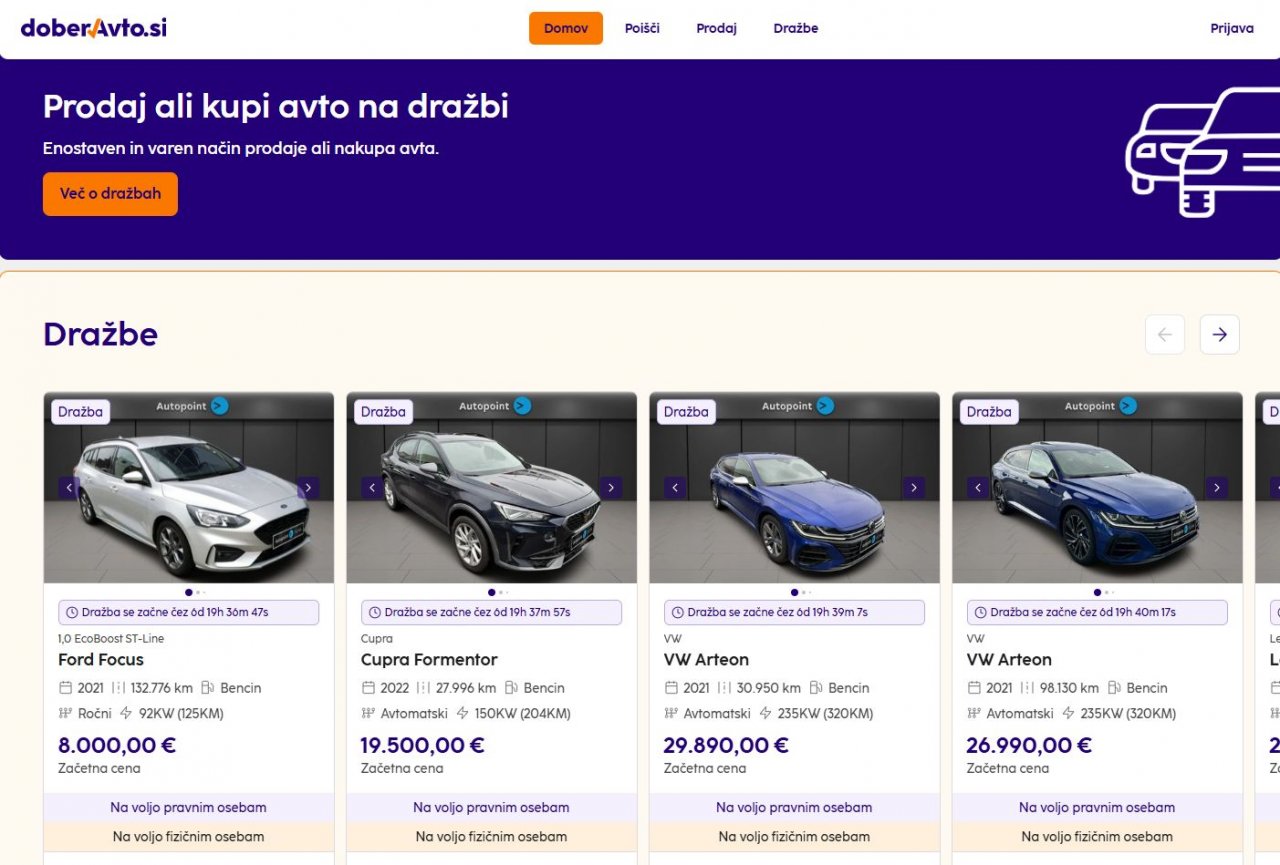1280x865 pixels.
Task: Click the Cupra Formentor title
Action: click(x=429, y=660)
